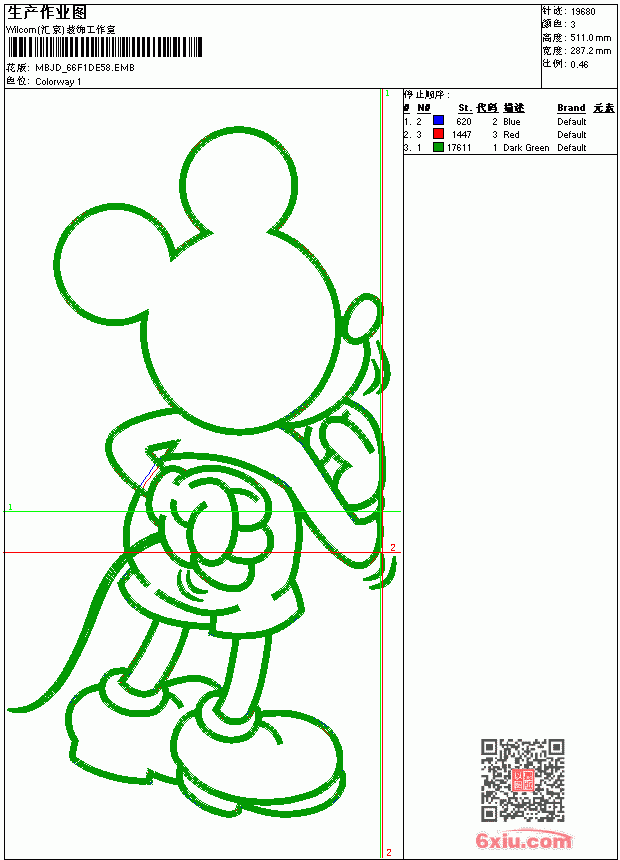
Task: Click the Dark Green row description
Action: coord(526,148)
